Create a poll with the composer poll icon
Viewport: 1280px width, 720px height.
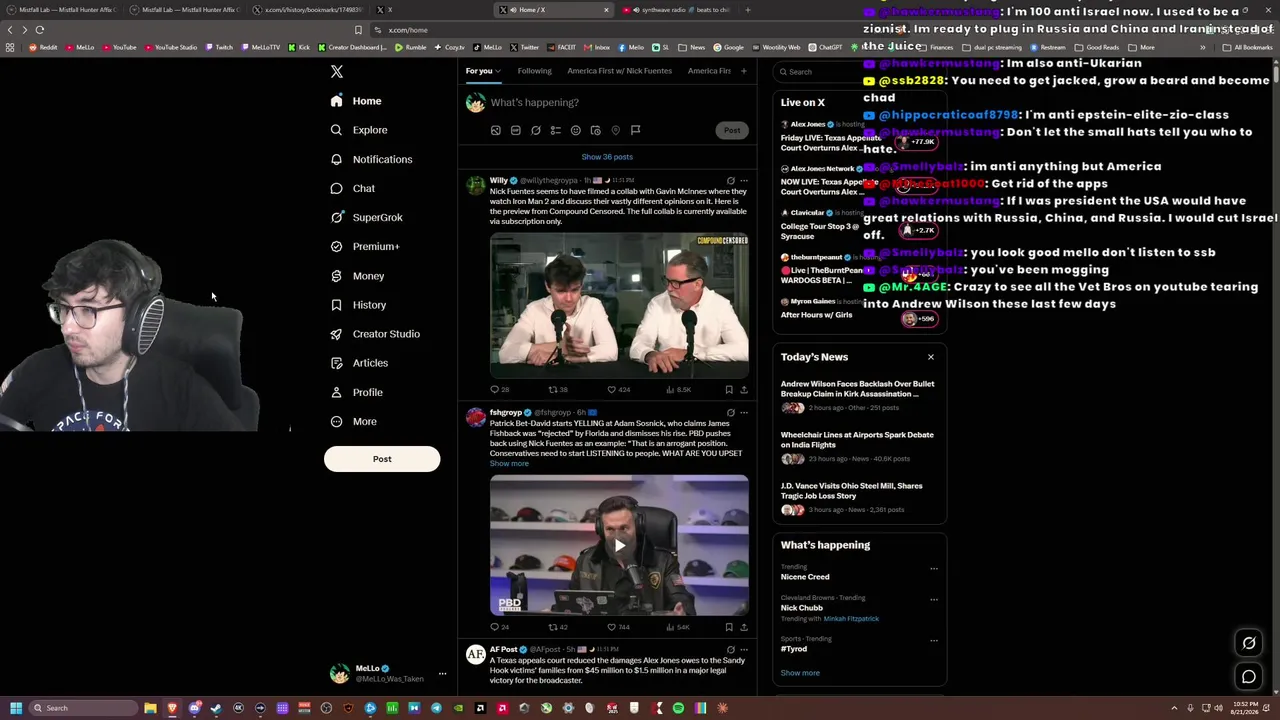pos(555,130)
